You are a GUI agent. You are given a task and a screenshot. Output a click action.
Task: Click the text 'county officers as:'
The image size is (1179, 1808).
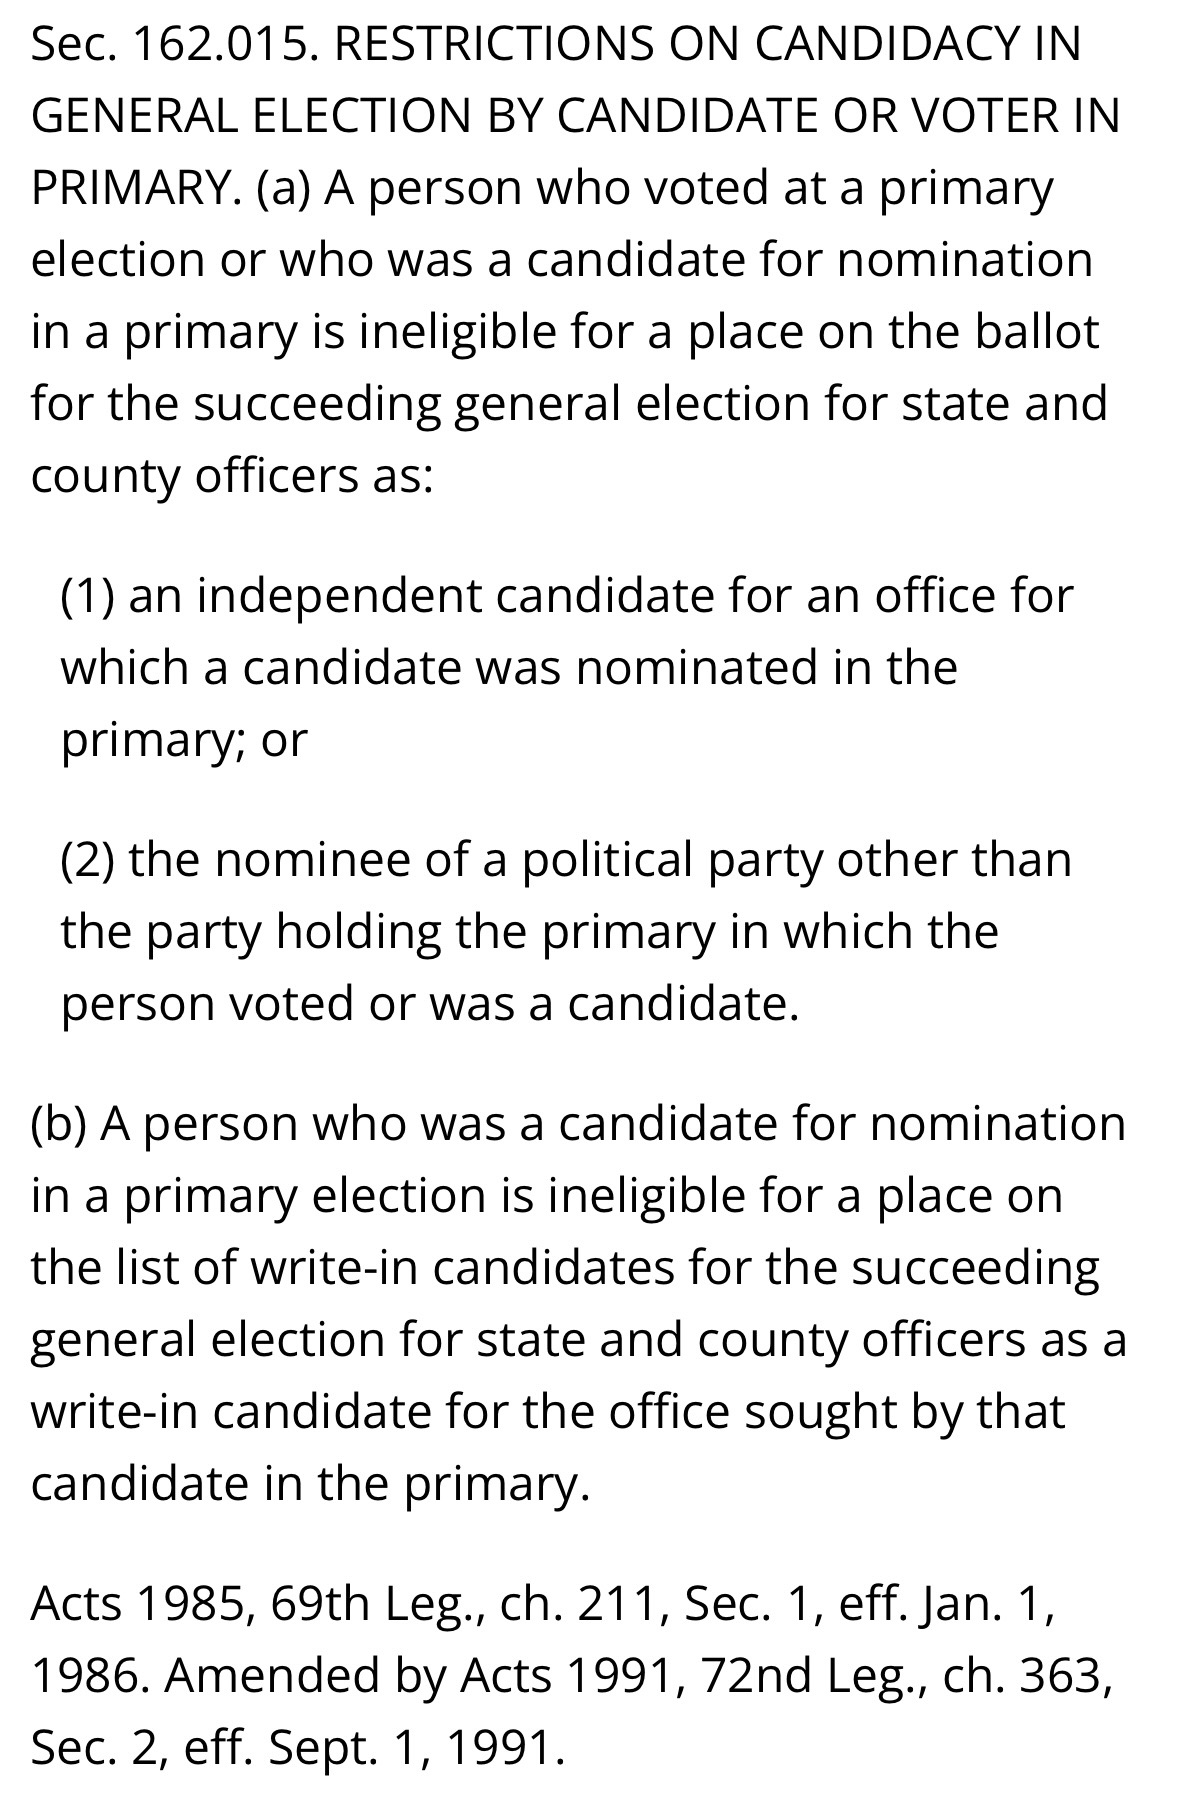click(x=232, y=476)
